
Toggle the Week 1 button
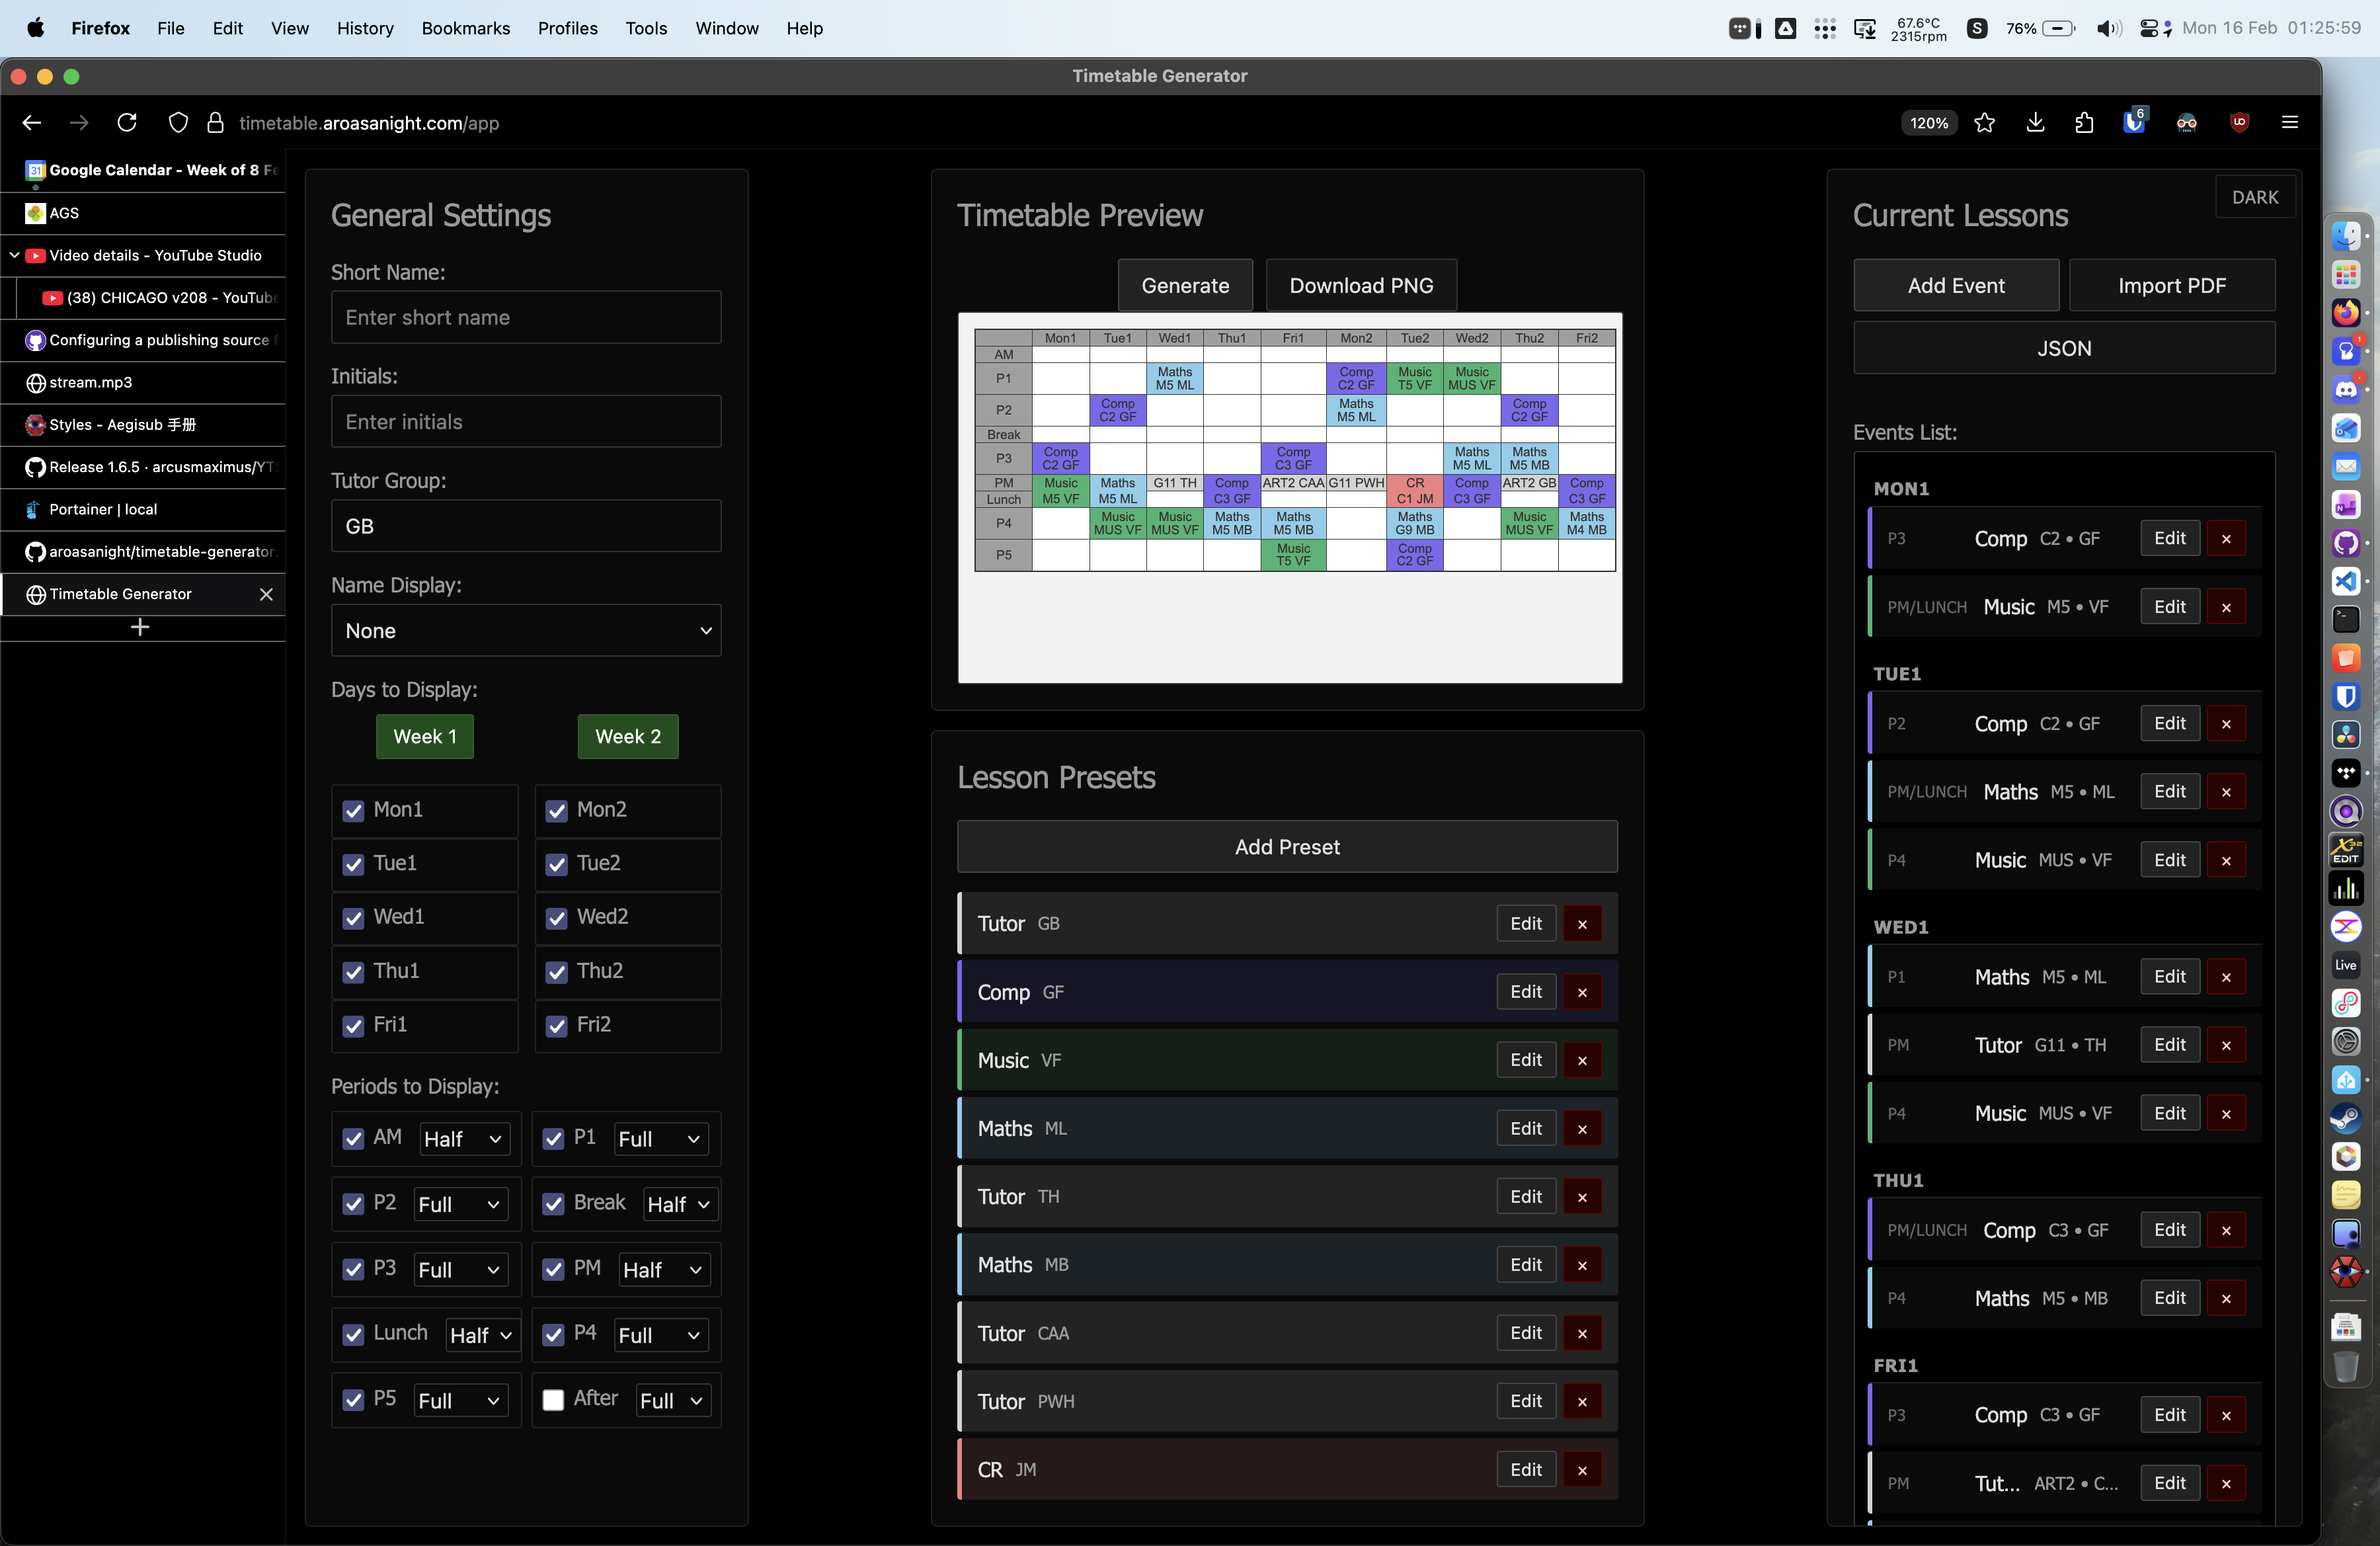[425, 737]
